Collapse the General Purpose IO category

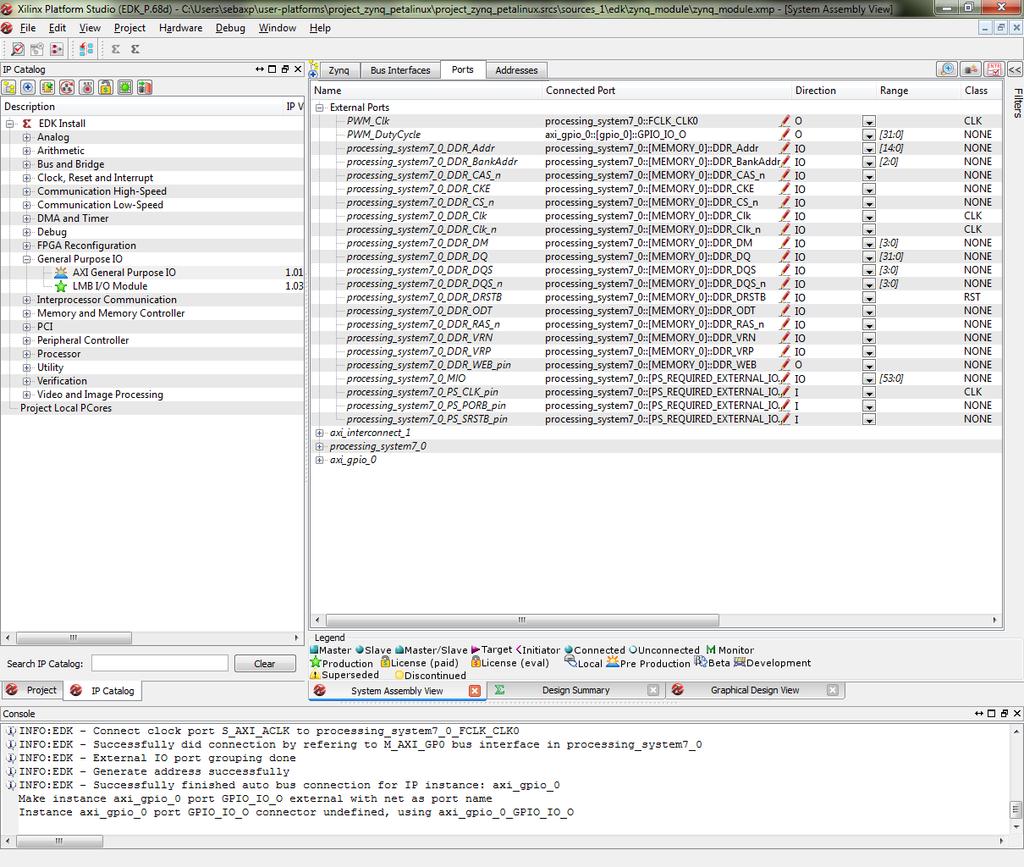click(x=27, y=259)
